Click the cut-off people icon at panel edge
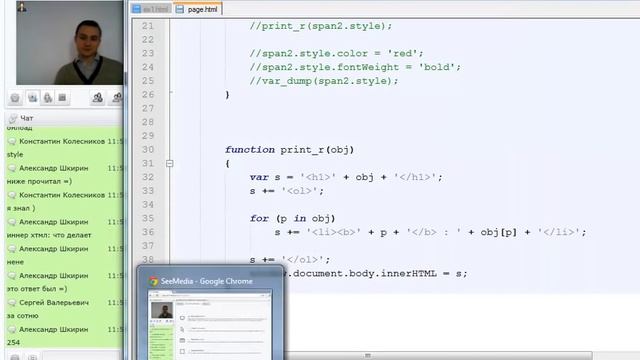Image resolution: width=640 pixels, height=360 pixels. point(118,98)
